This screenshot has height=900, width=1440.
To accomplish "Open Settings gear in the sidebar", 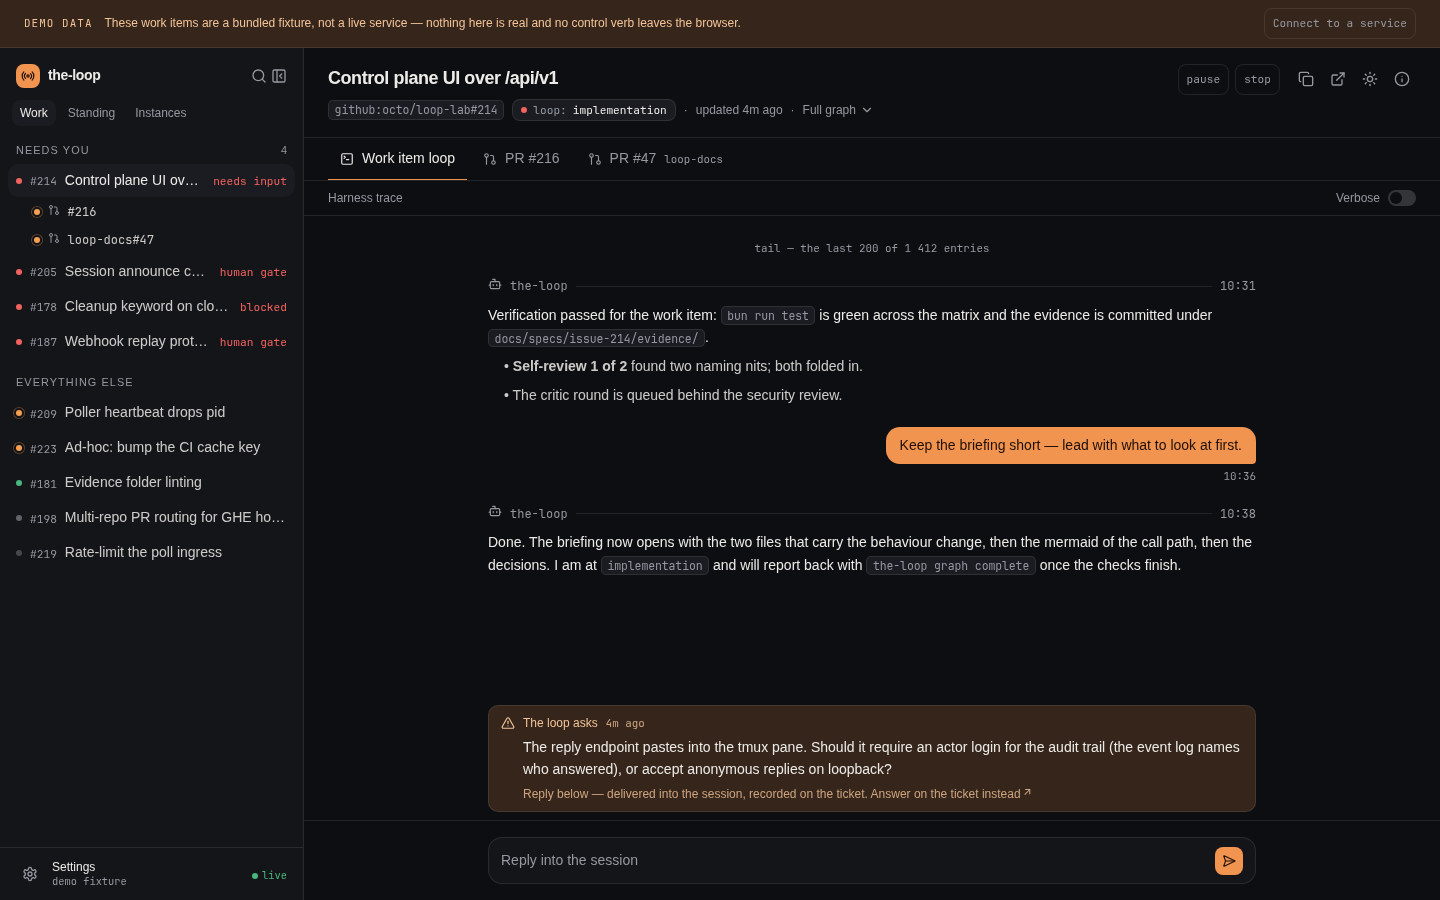I will coord(30,874).
